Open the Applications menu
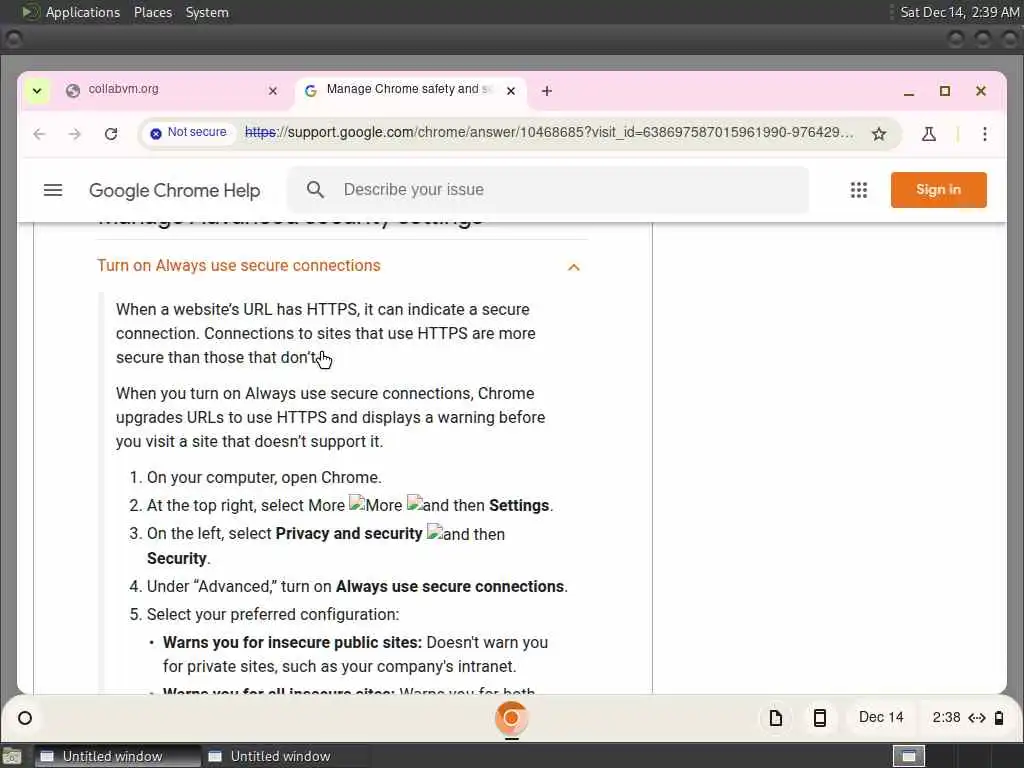 coord(83,12)
